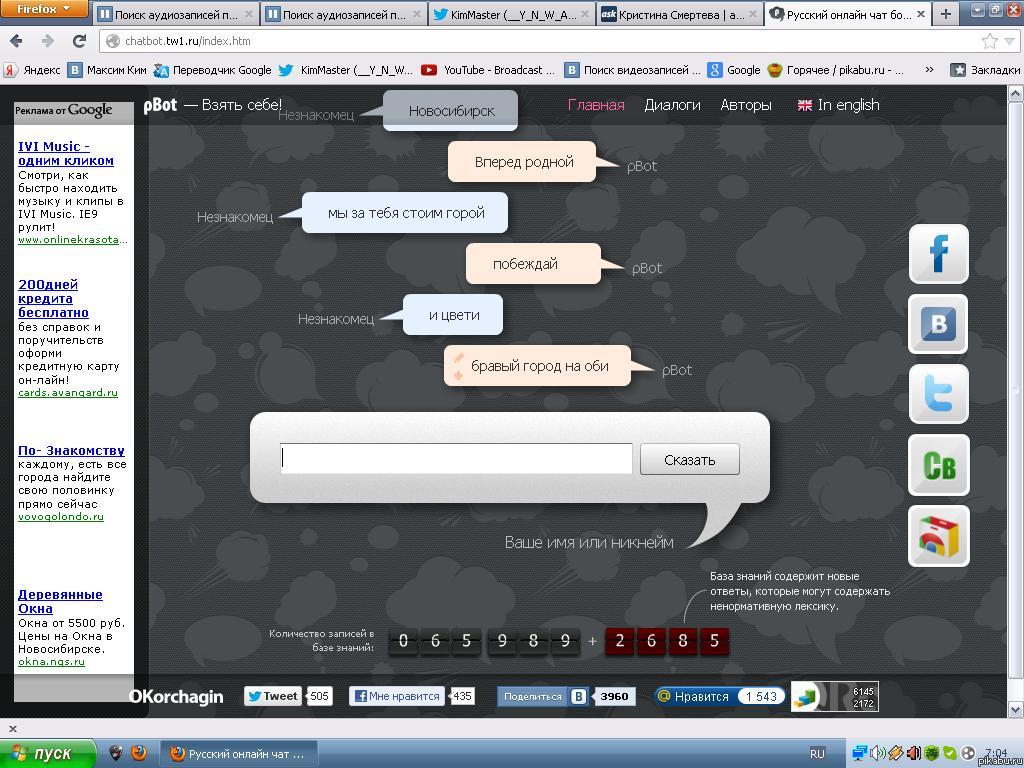
Task: Open the Windows пуск start button
Action: tap(48, 753)
